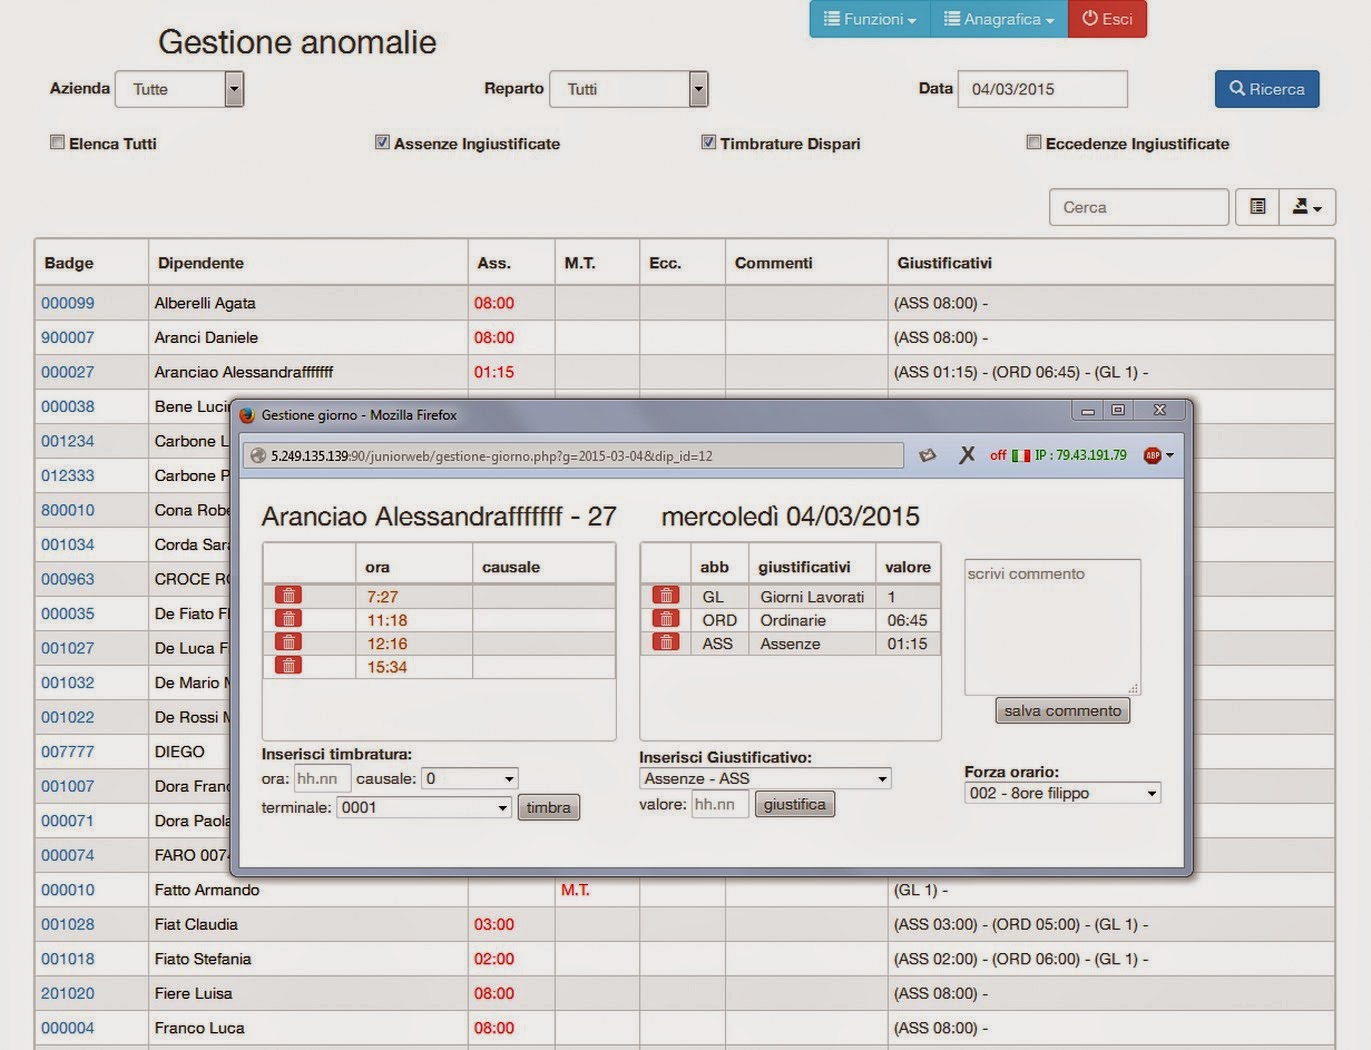Remove the Assenze justification row
This screenshot has height=1050, width=1371.
tap(665, 643)
